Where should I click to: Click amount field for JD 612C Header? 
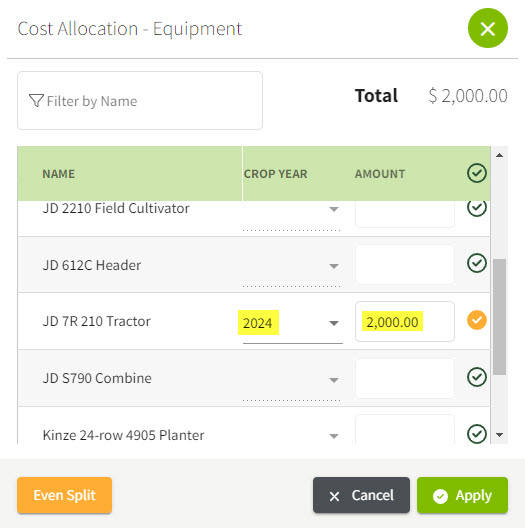[x=405, y=265]
